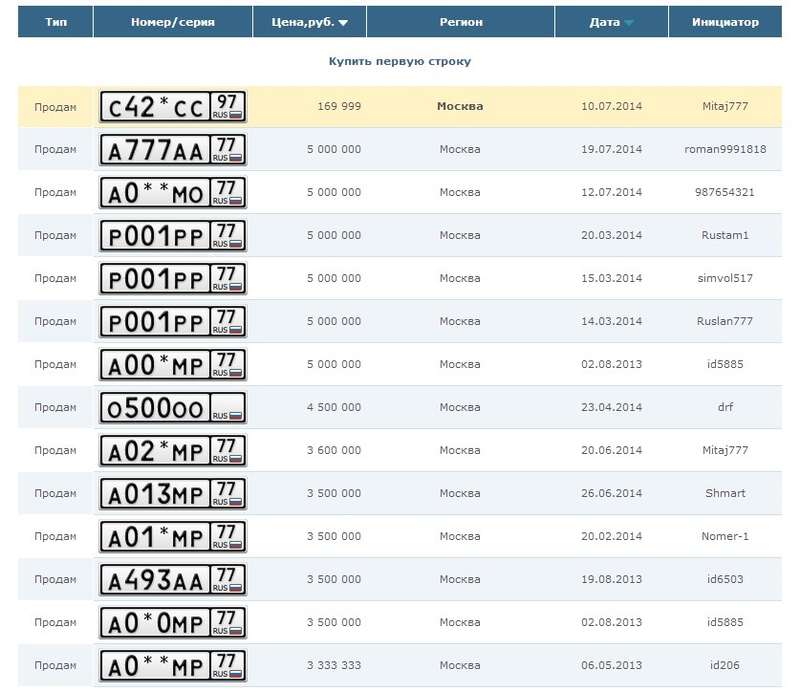Screen dimensions: 800x691
Task: Open seller drf
Action: click(725, 407)
